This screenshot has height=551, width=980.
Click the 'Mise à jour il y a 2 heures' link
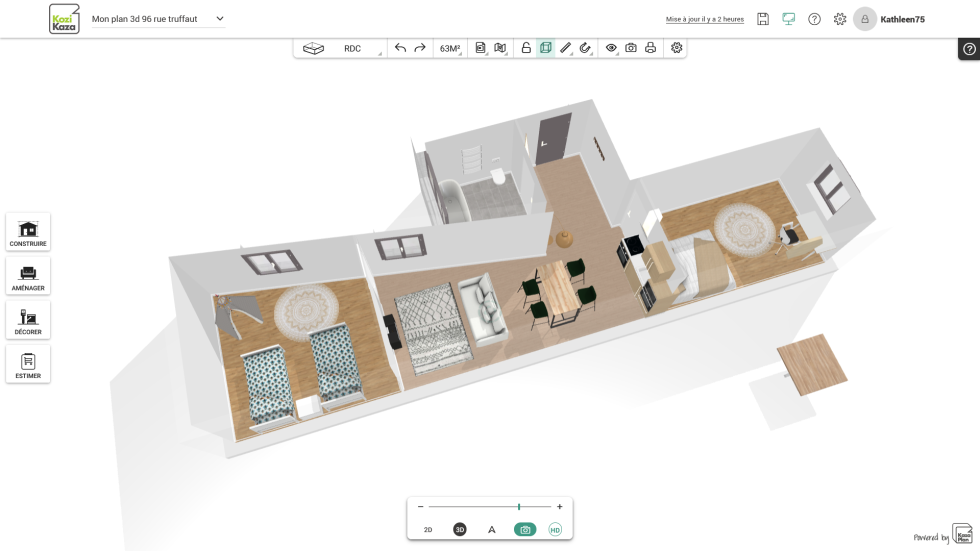pyautogui.click(x=705, y=19)
